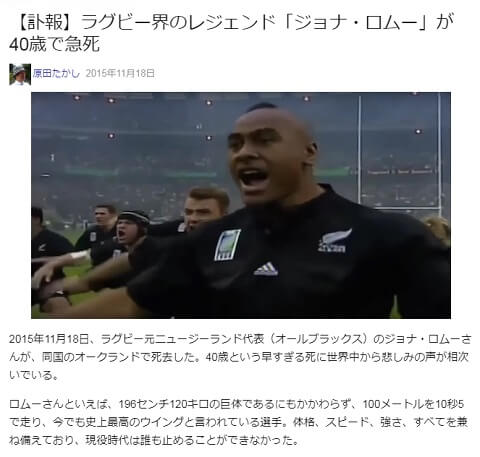Screen dimensions: 480x457
Task: Click the article headline about ジョナ・ロムー
Action: pyautogui.click(x=232, y=33)
